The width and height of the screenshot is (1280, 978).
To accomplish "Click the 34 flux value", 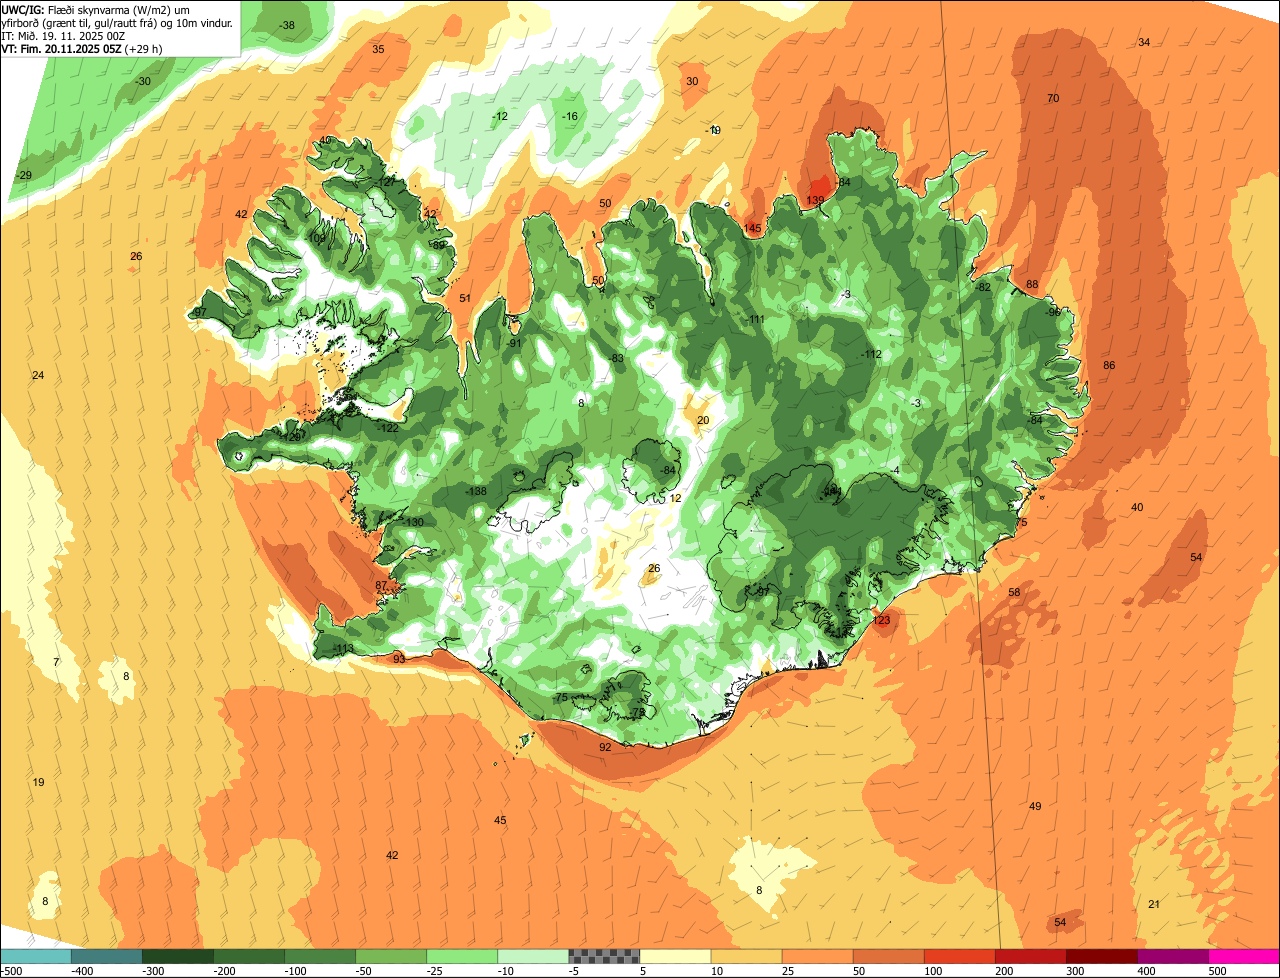I will pyautogui.click(x=1144, y=42).
